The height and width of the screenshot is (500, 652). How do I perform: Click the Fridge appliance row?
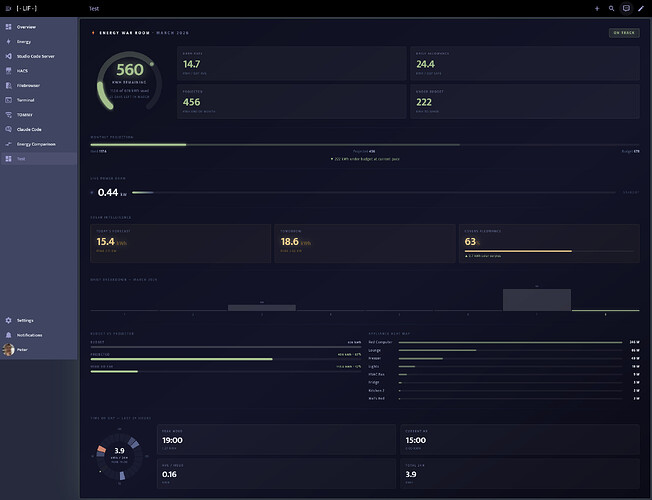pos(504,382)
